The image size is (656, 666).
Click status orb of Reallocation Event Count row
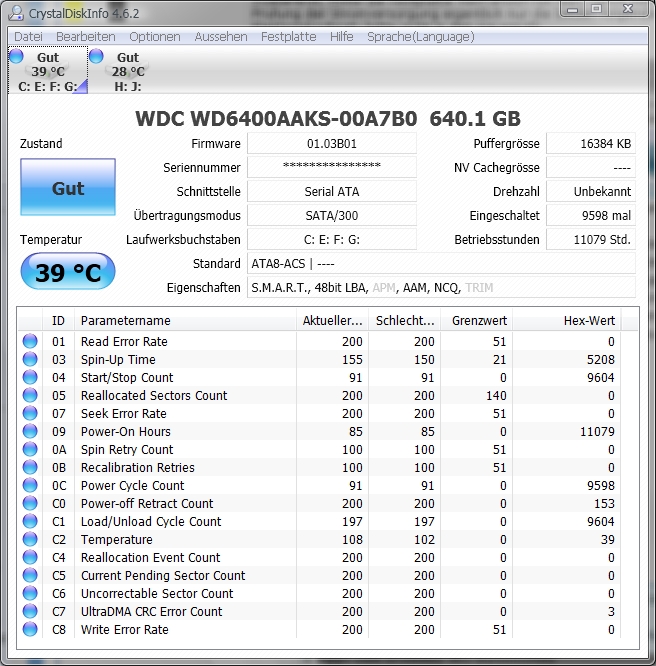[x=30, y=557]
